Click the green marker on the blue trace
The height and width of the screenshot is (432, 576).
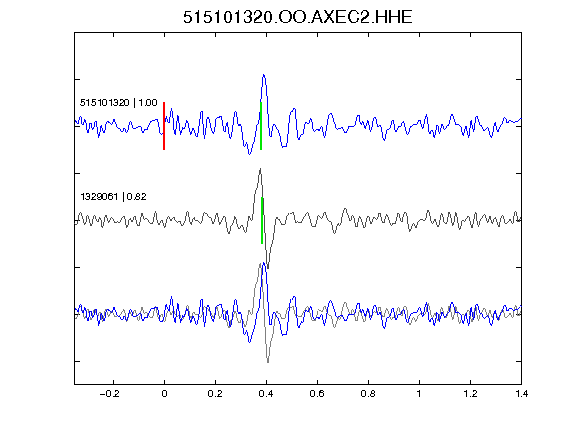point(261,126)
